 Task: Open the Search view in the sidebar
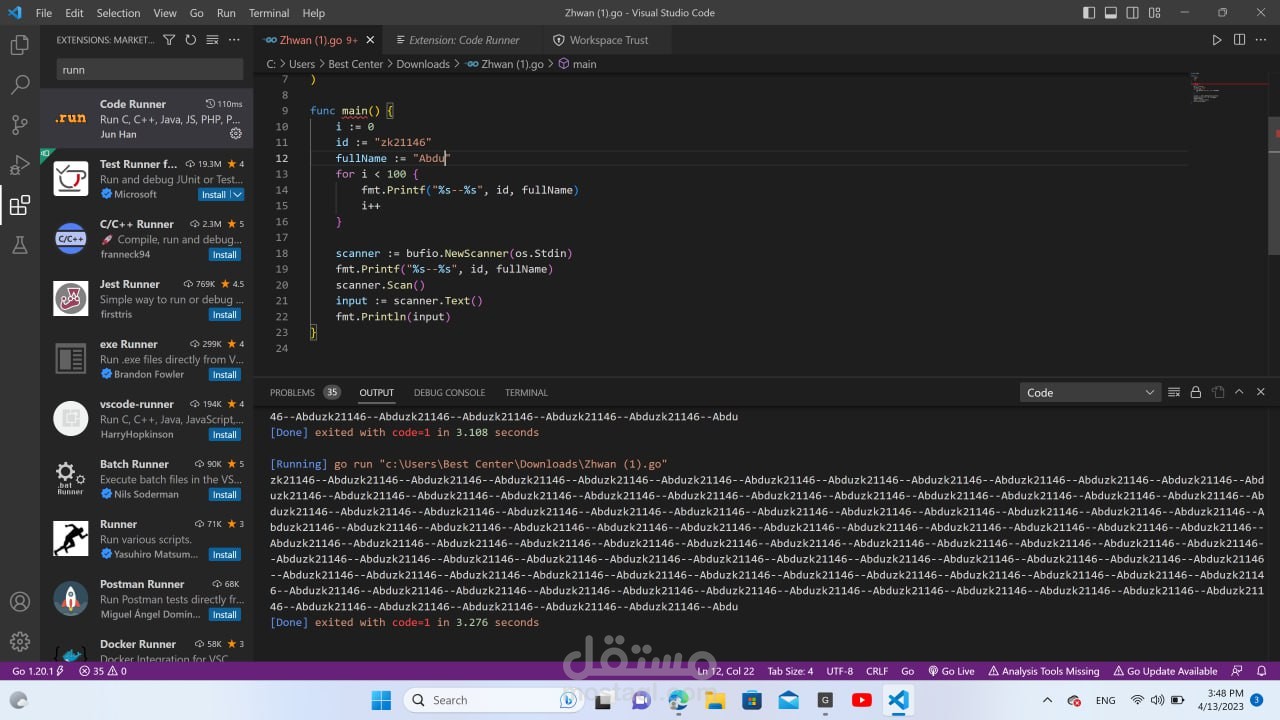click(20, 85)
